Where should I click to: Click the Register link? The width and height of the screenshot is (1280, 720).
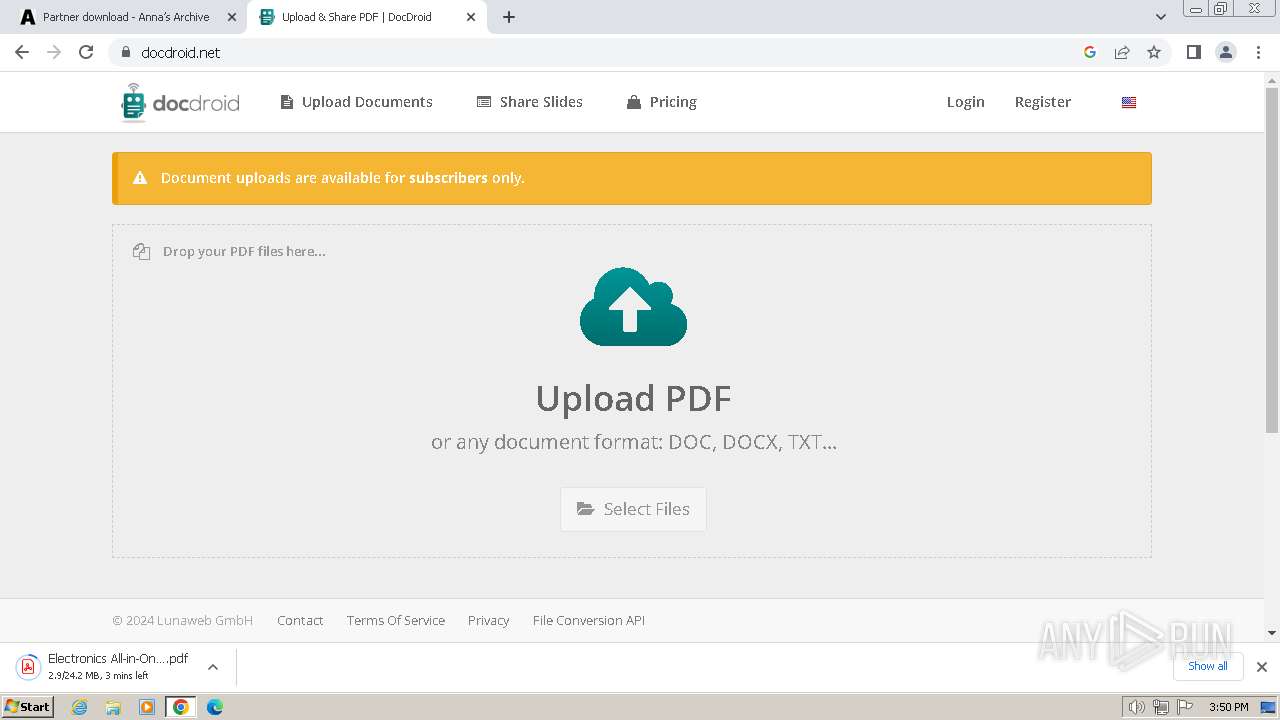[x=1043, y=102]
